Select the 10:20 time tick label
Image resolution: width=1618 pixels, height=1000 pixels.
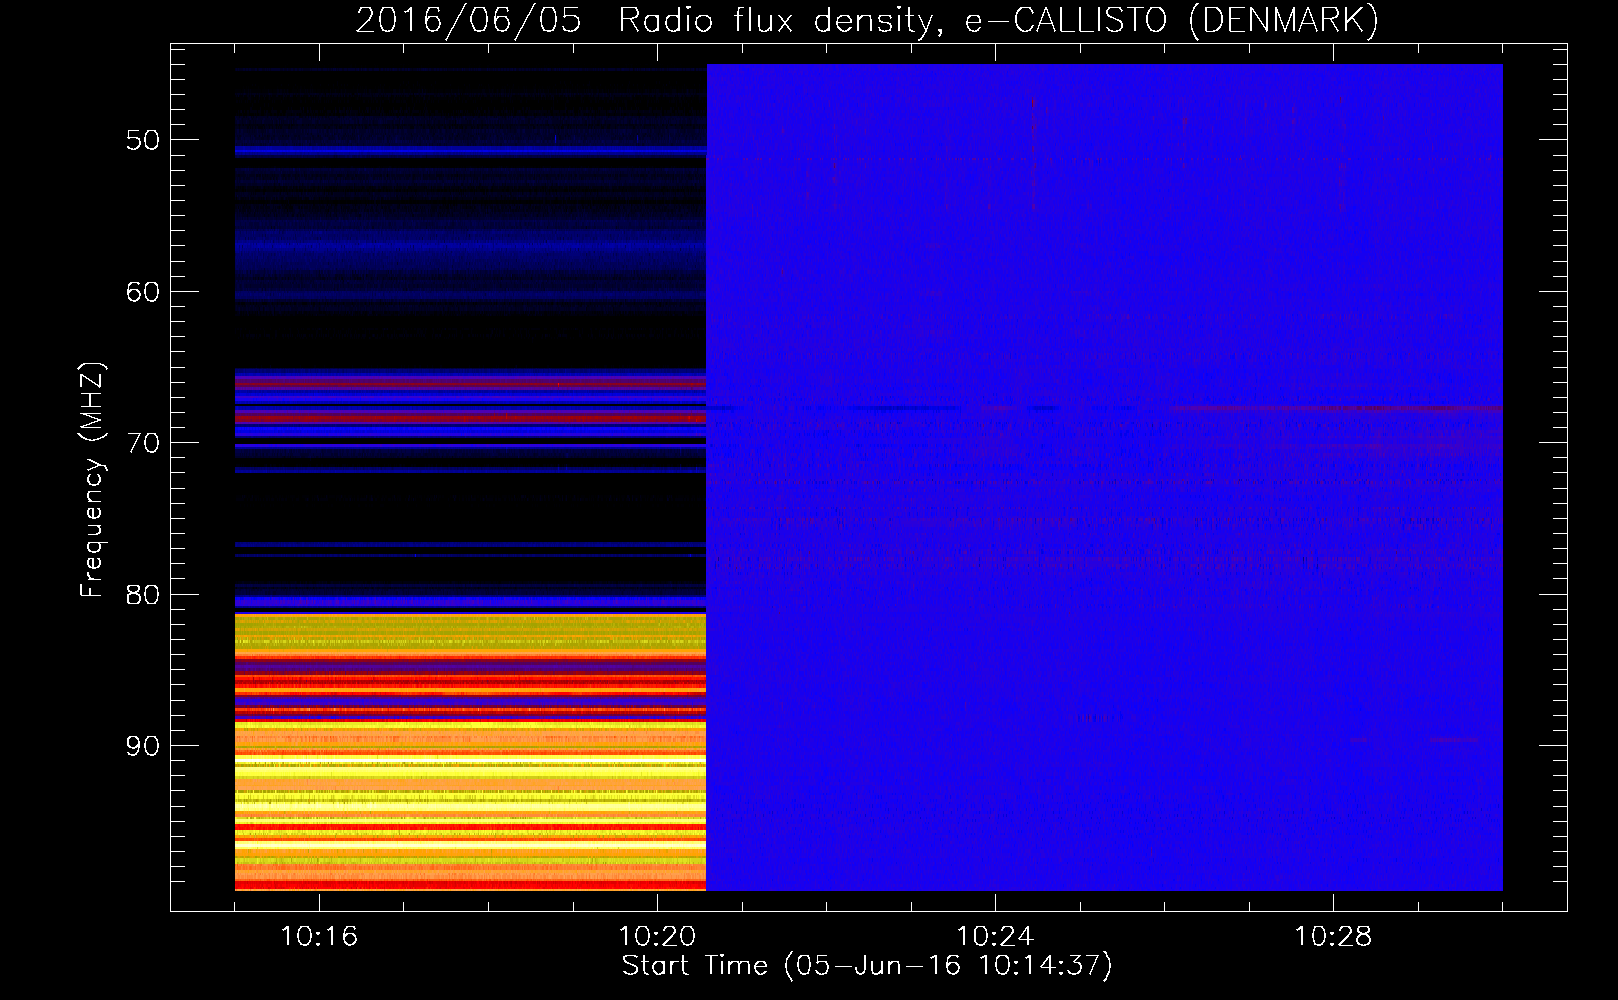point(657,937)
